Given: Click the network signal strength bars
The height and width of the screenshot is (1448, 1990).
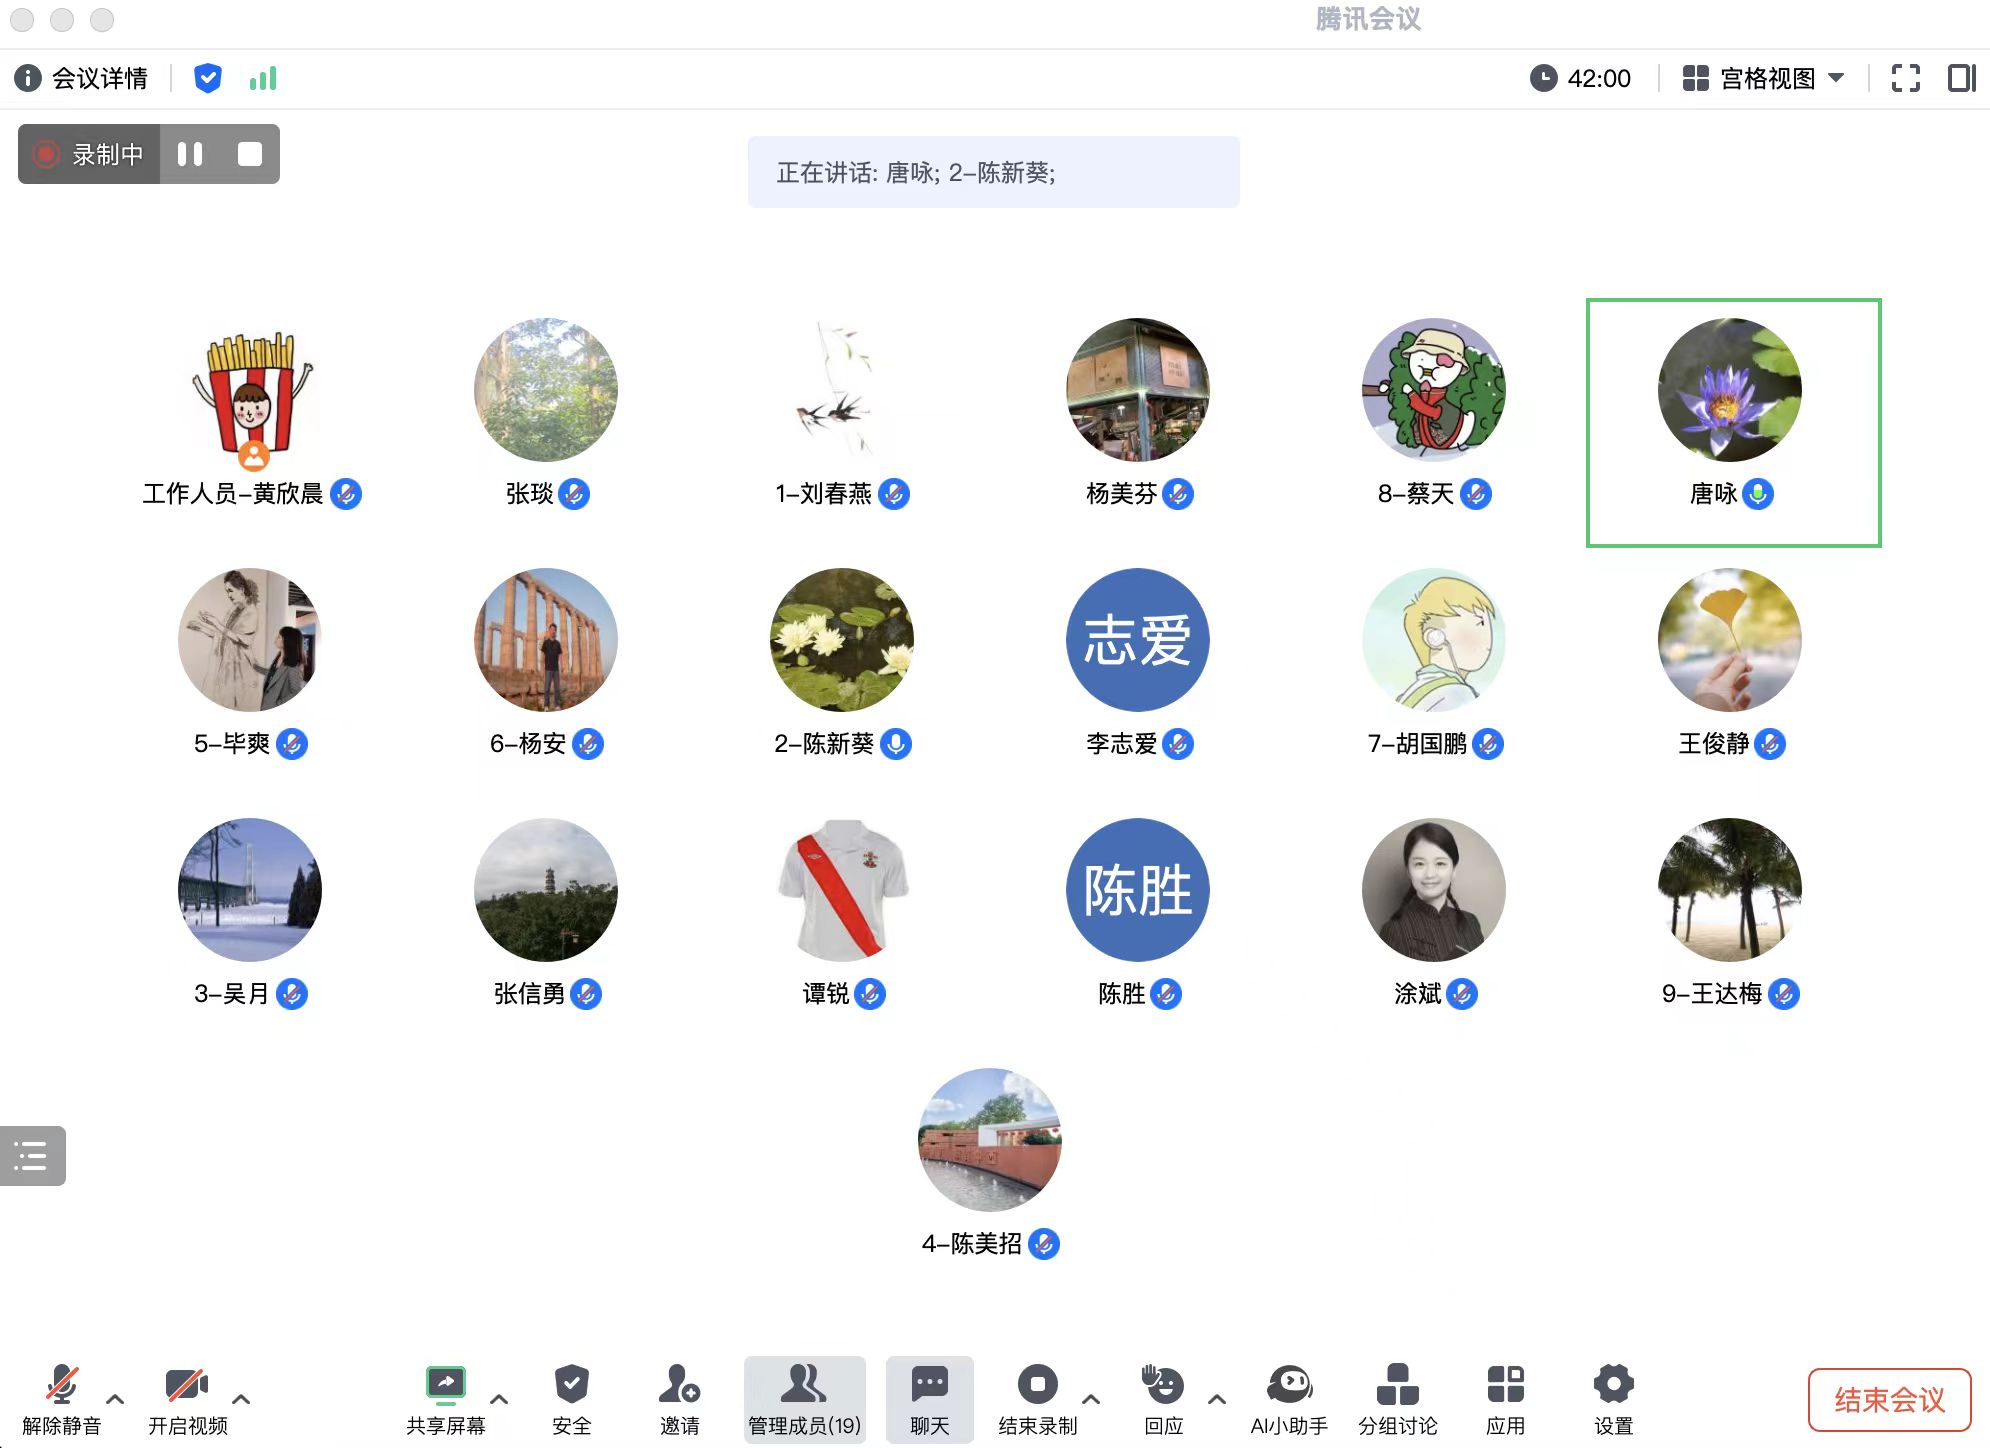Looking at the screenshot, I should coord(263,78).
